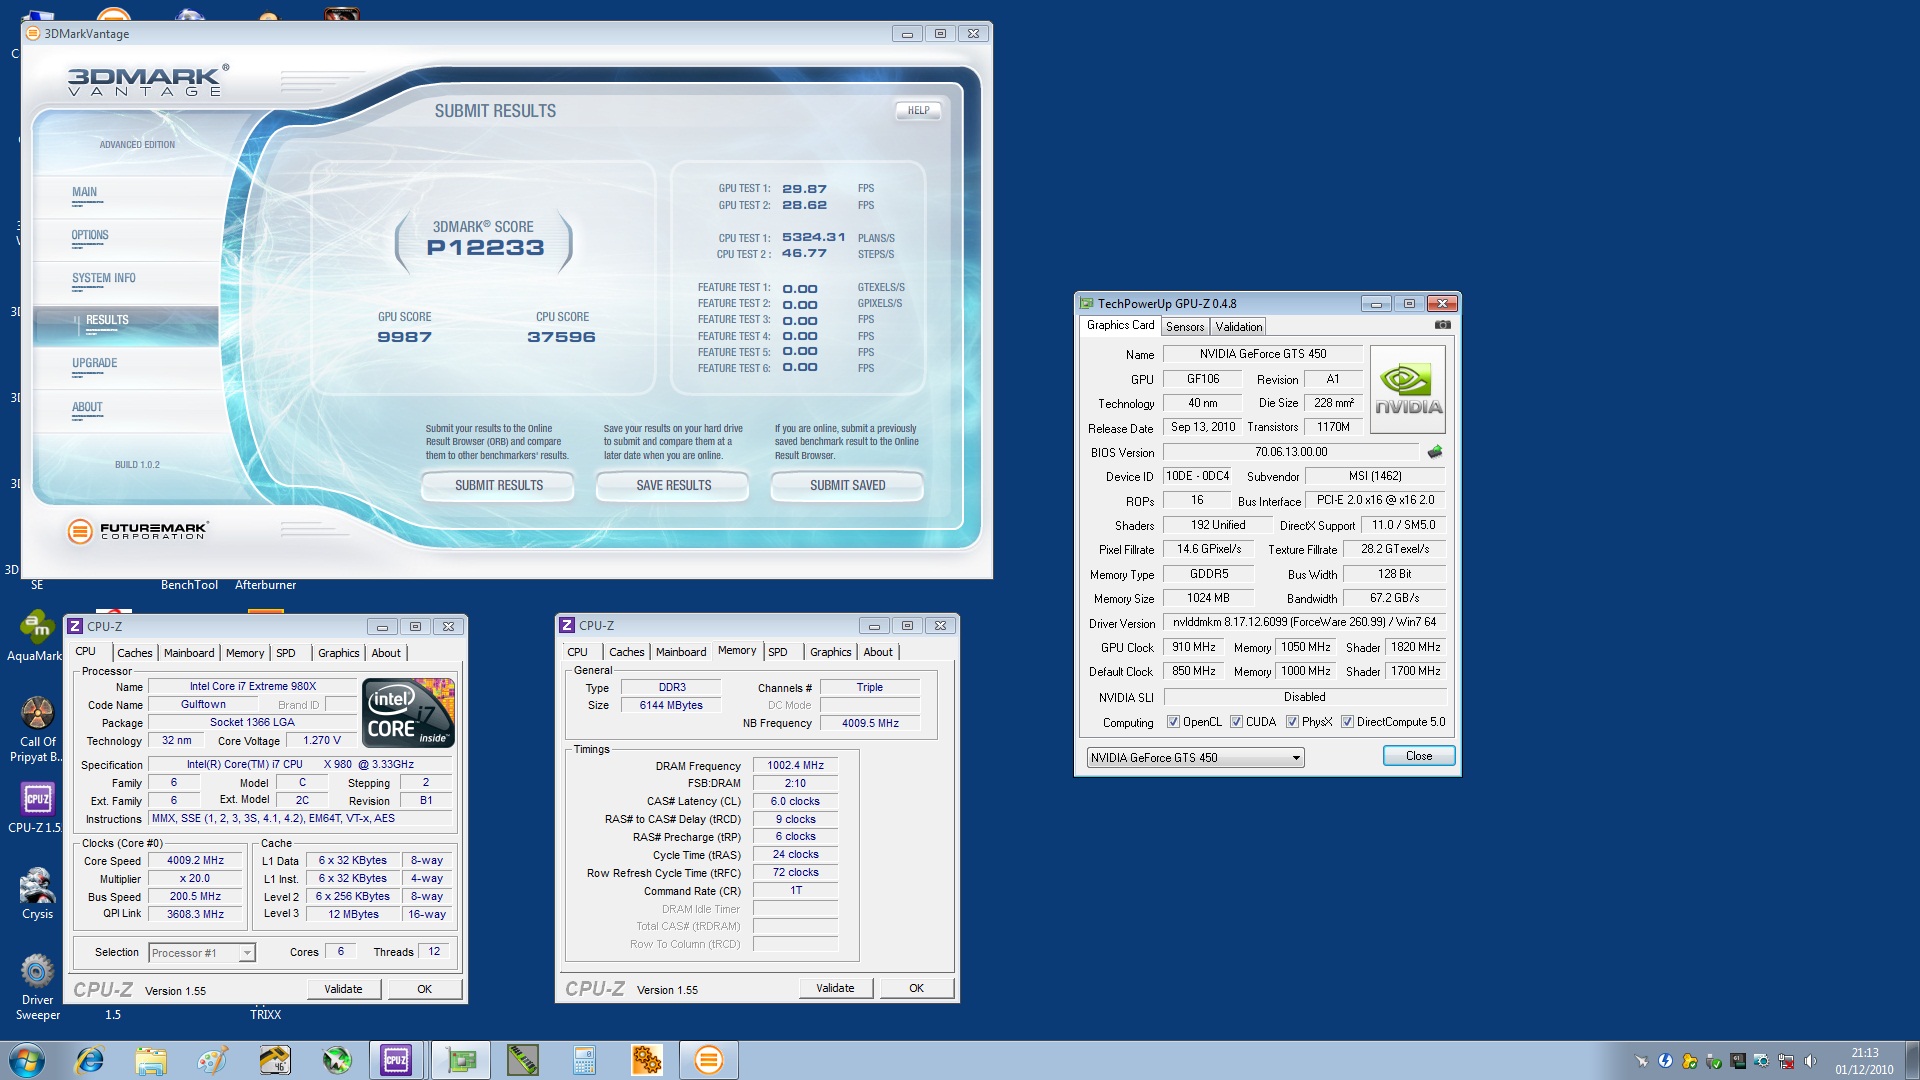
Task: Open Mainboard tab in left CPU-Z
Action: [189, 653]
